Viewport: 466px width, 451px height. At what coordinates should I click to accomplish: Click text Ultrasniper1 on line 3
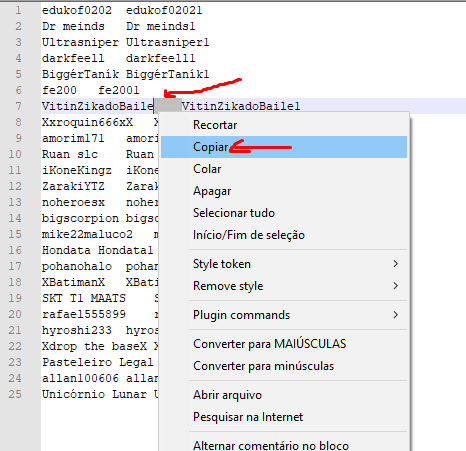(168, 42)
